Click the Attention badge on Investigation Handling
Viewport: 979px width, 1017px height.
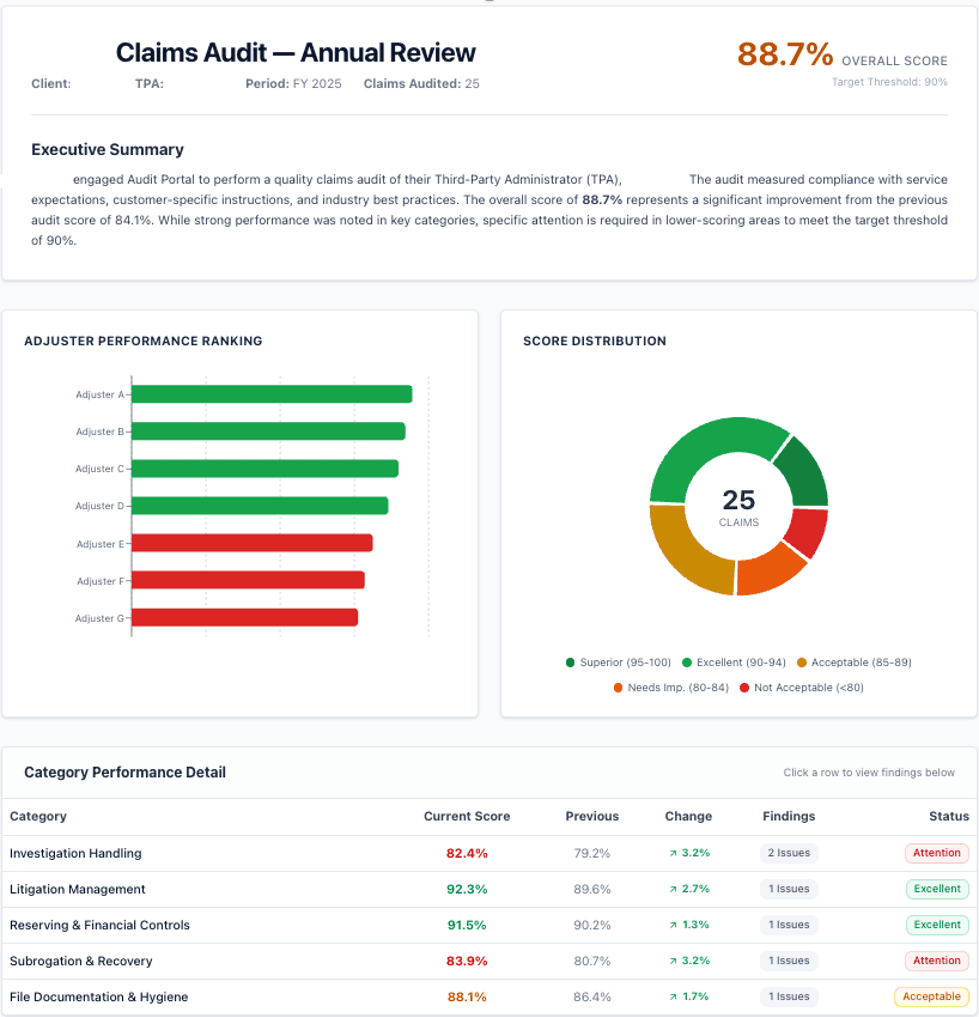936,853
